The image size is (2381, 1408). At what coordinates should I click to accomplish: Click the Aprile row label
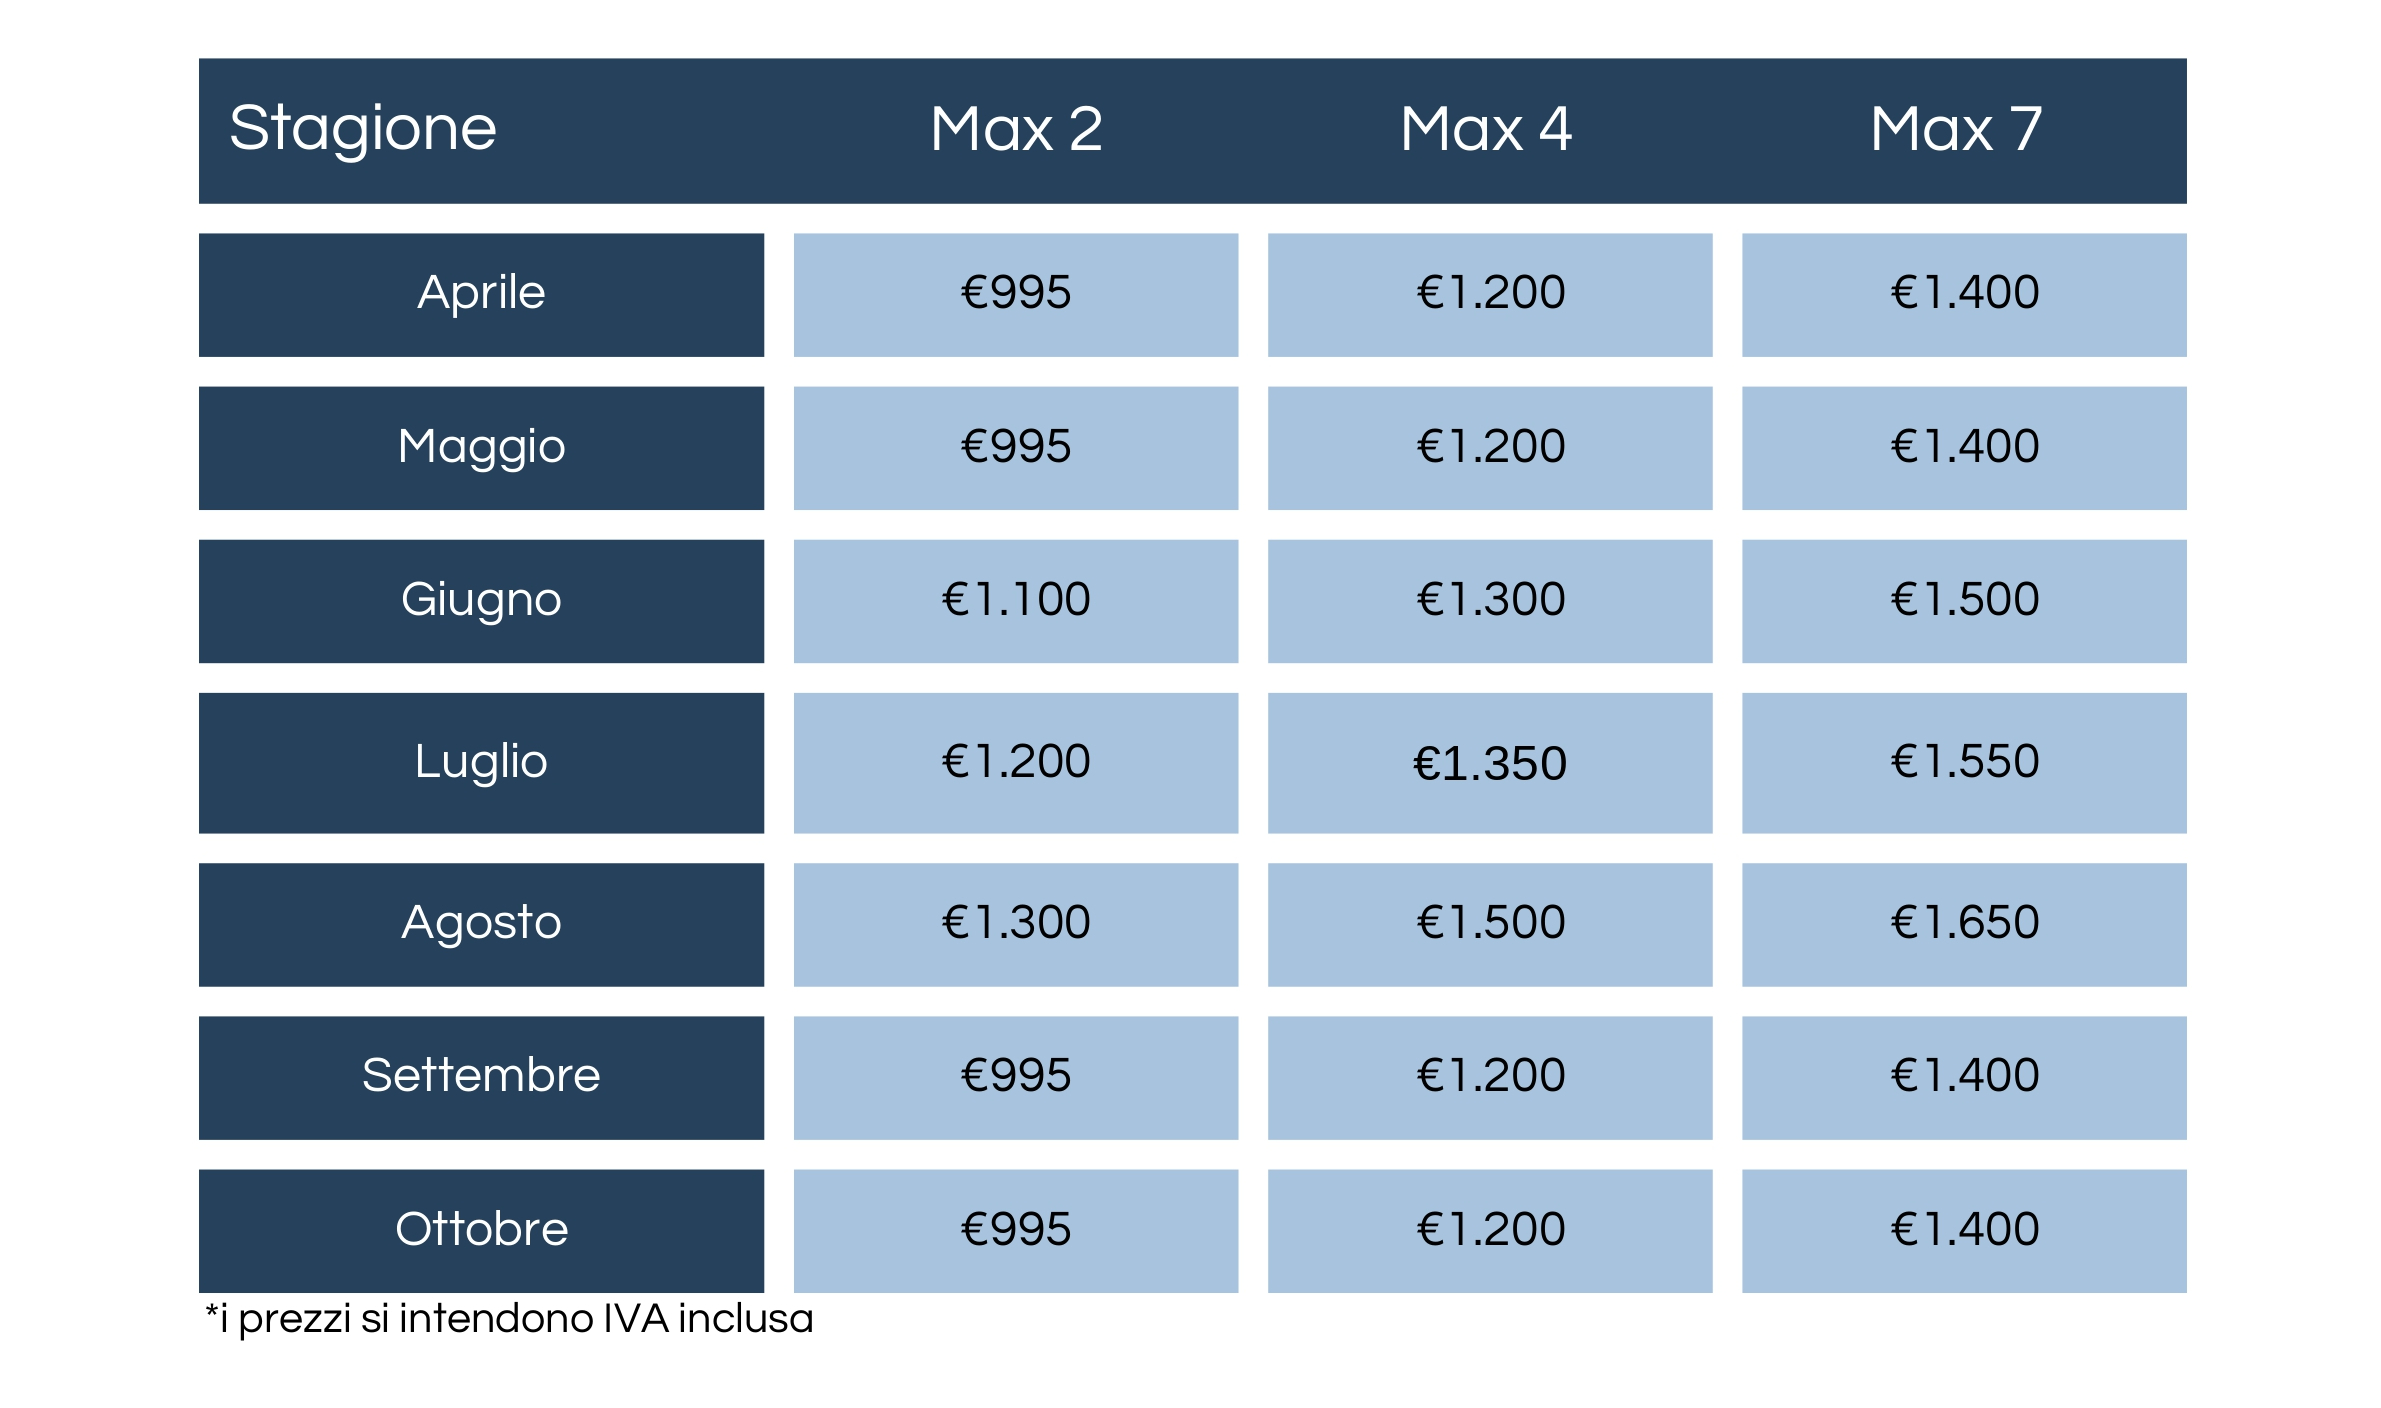point(481,295)
